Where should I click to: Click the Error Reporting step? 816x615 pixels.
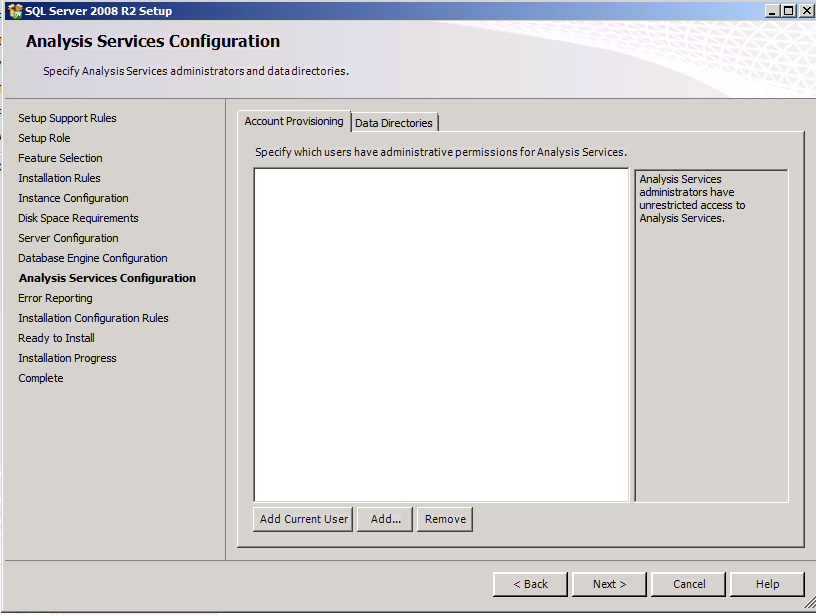55,298
